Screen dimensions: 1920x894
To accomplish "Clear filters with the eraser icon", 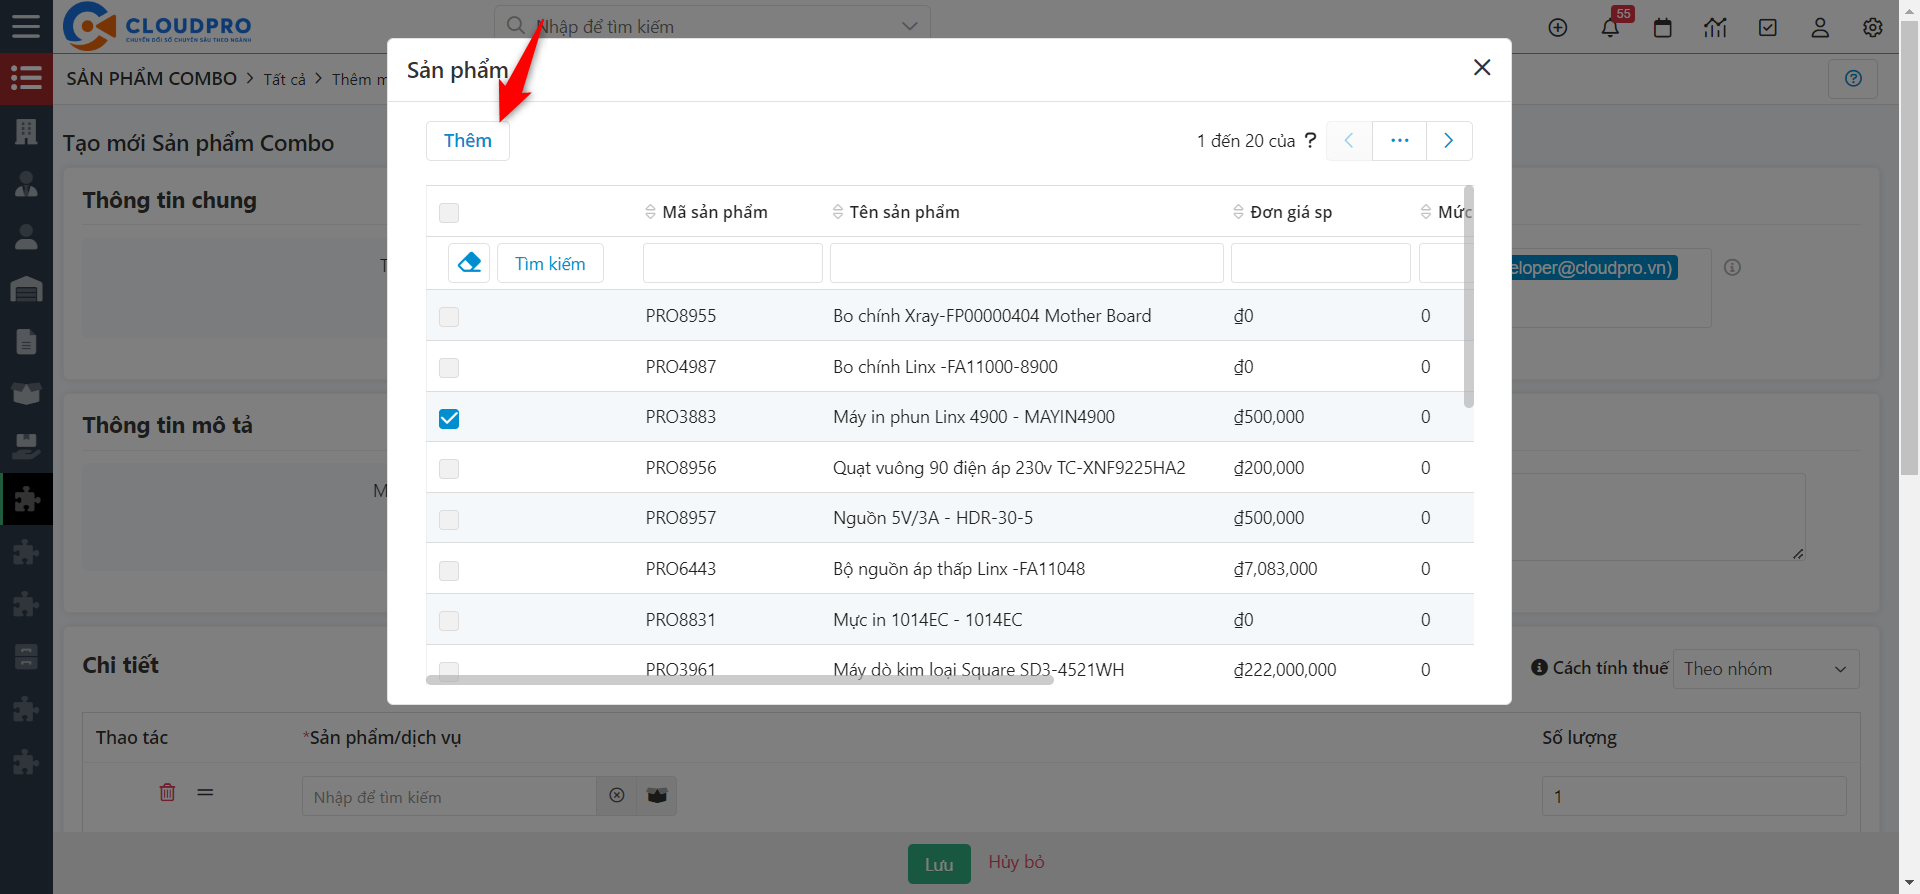I will pos(469,263).
